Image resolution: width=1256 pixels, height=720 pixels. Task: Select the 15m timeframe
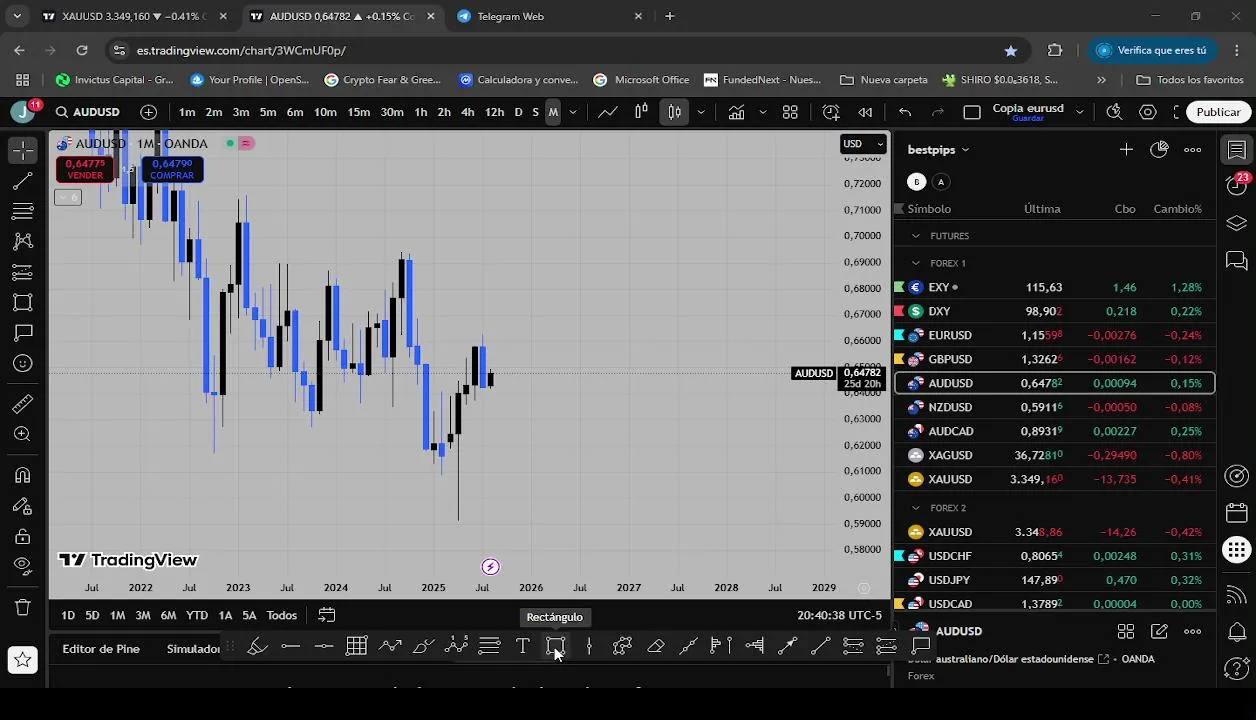click(x=359, y=112)
